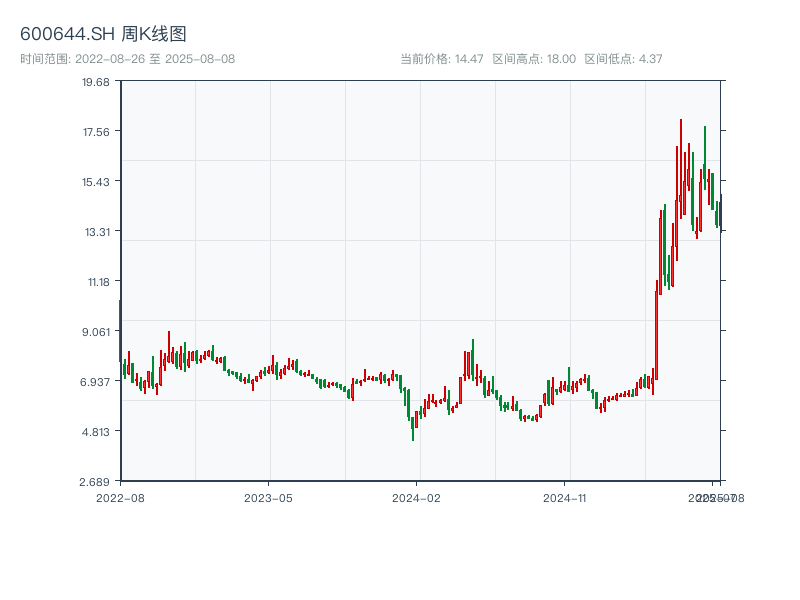
Task: Click the time range text 时间范围: 2022-08-26 至 2025-08-08
Action: click(x=128, y=59)
